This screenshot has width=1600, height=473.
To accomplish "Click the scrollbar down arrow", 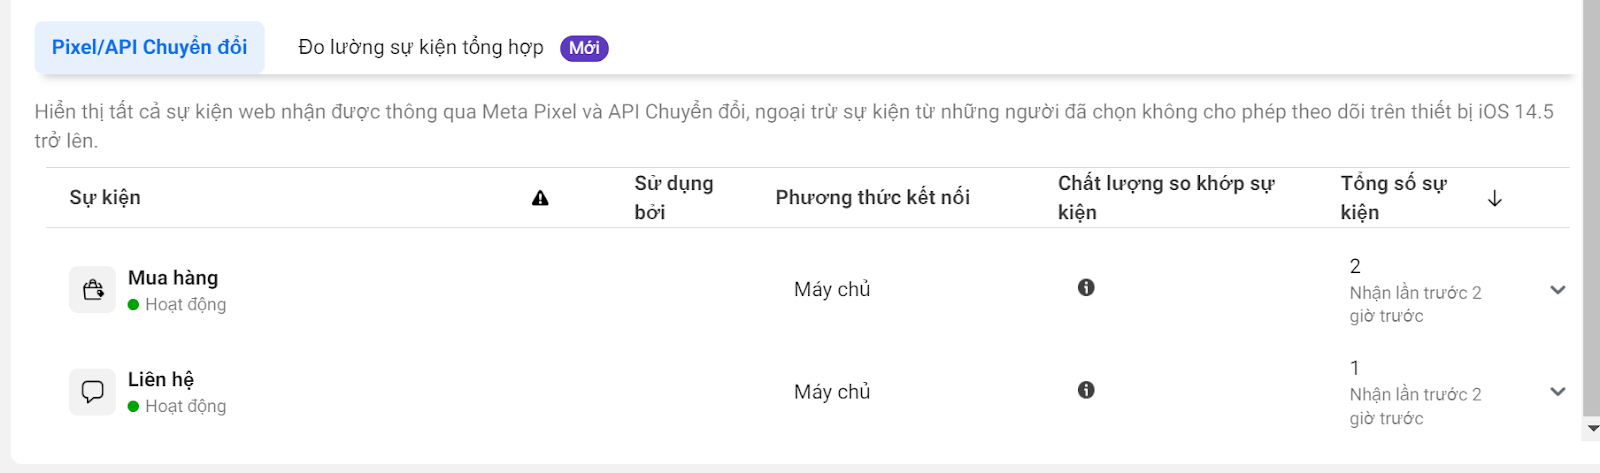I will tap(1592, 429).
